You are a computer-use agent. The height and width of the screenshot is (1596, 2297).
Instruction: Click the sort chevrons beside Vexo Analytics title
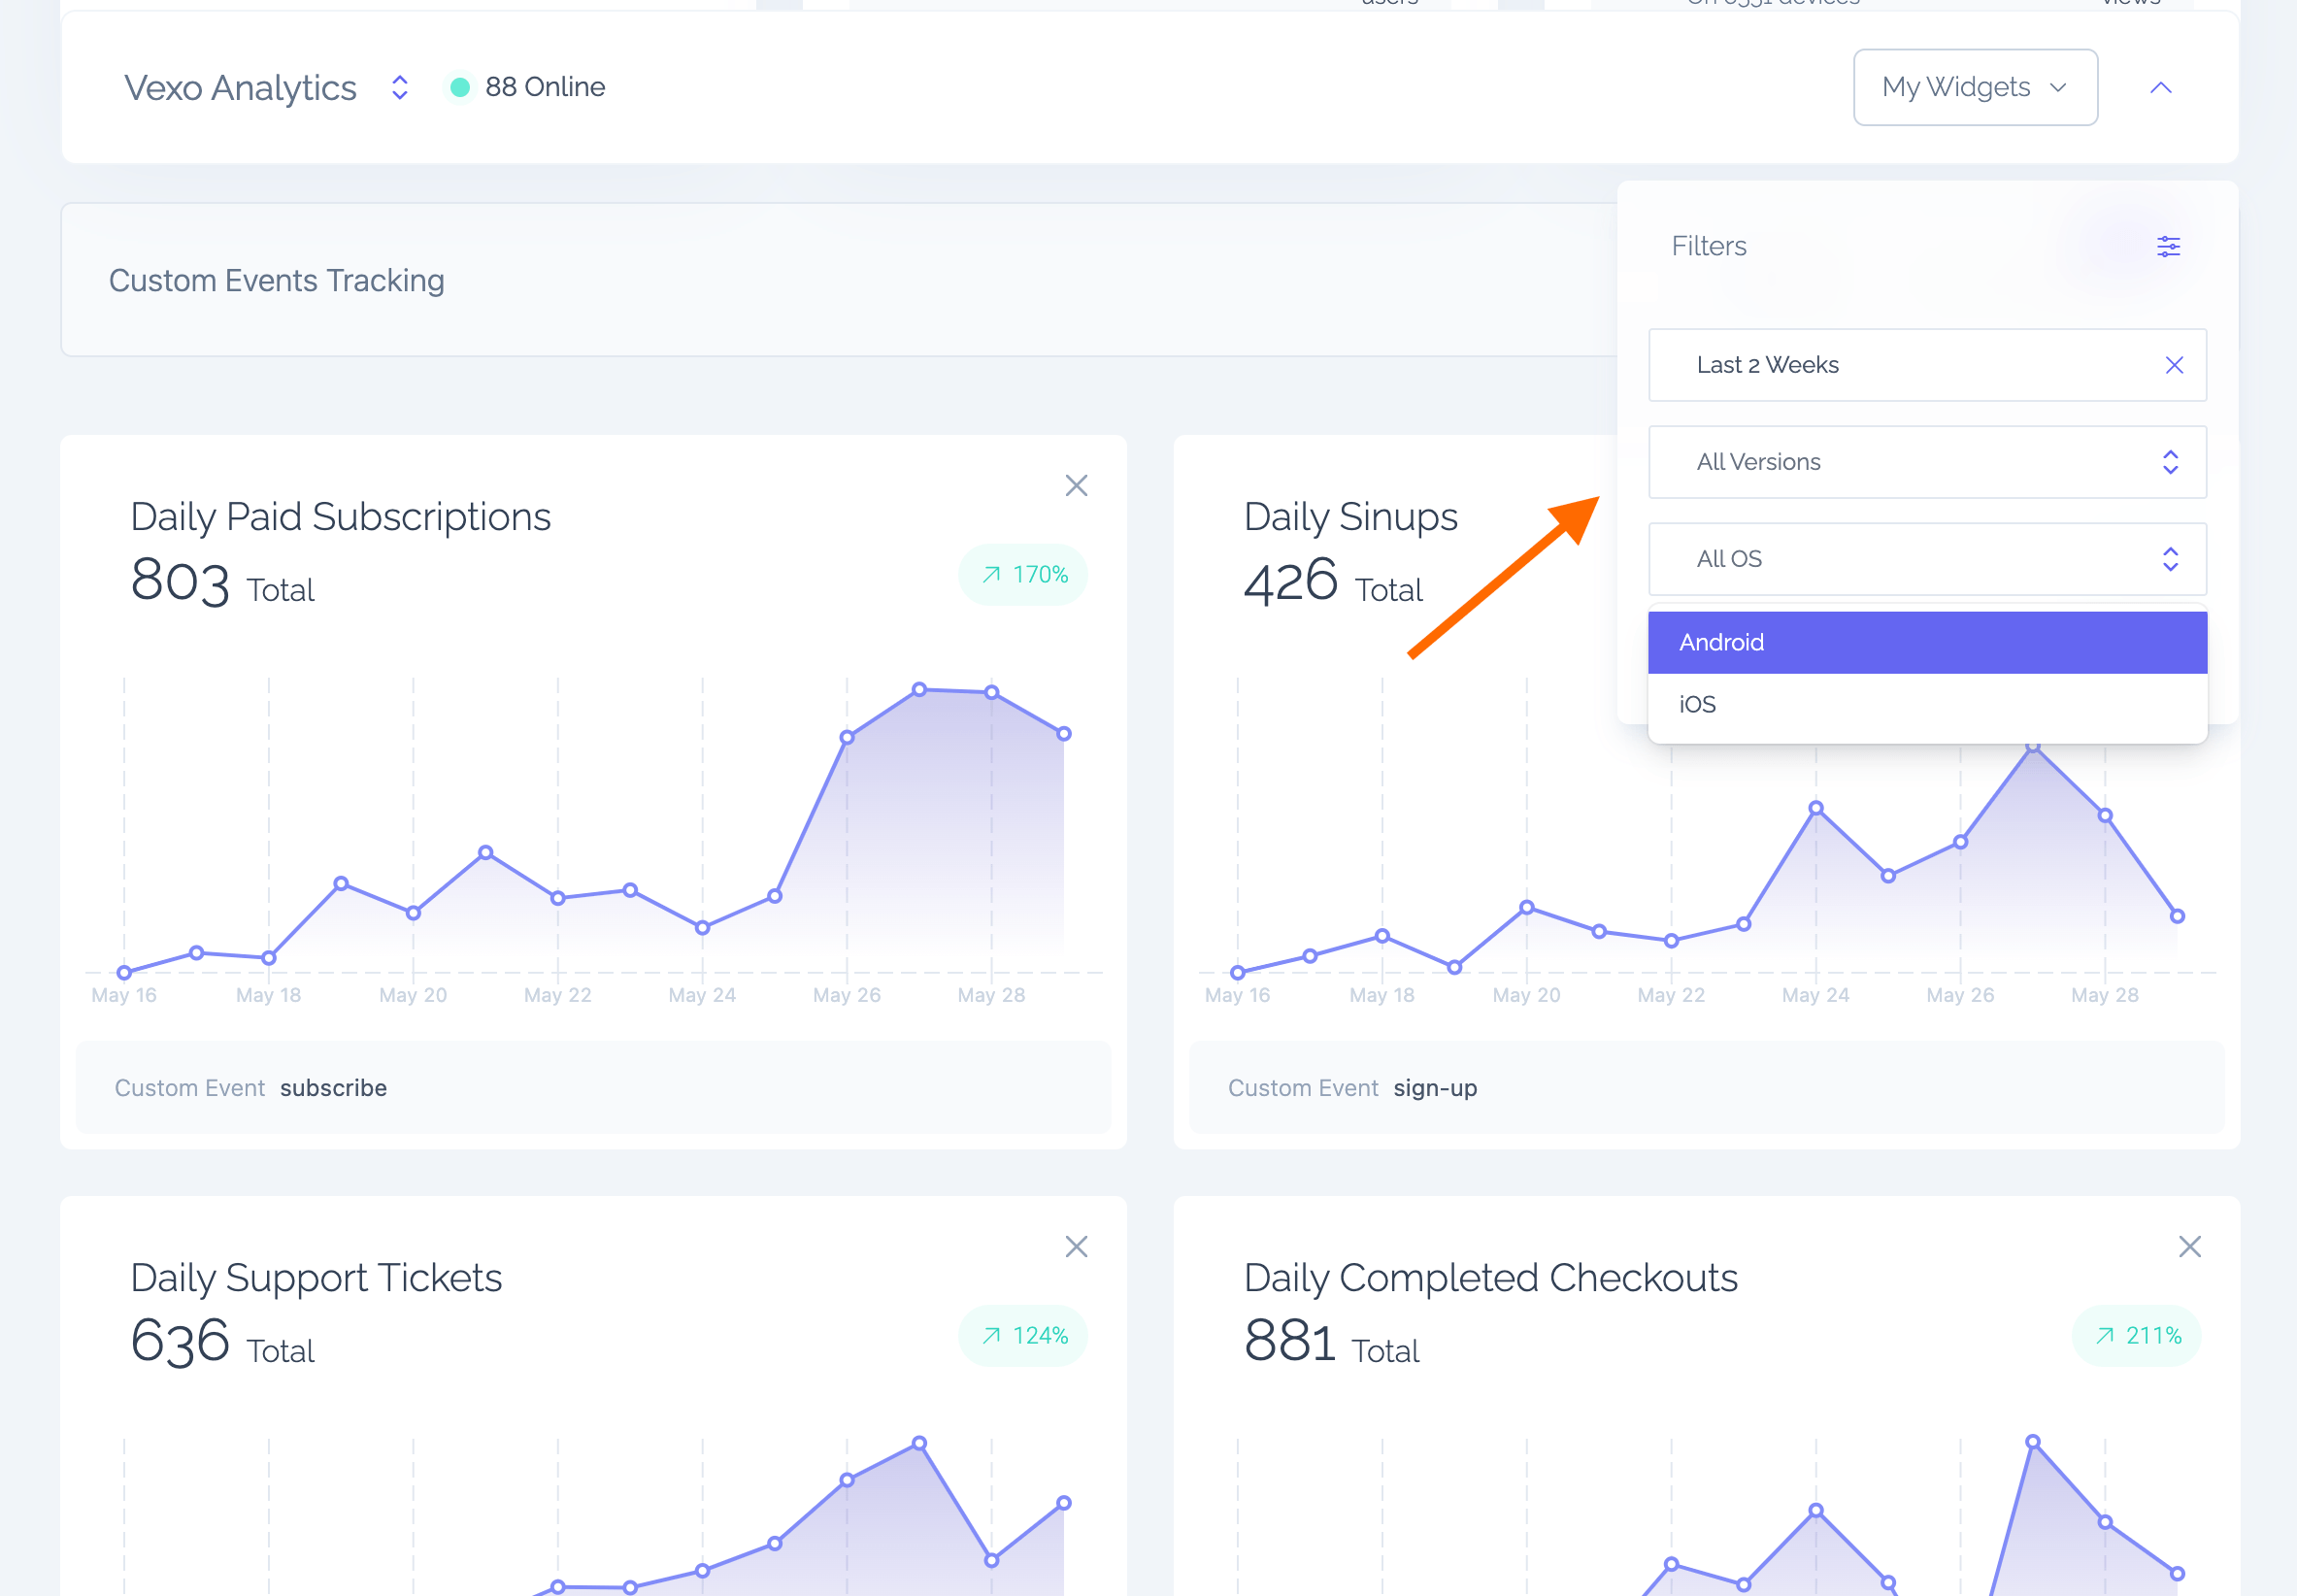point(398,88)
